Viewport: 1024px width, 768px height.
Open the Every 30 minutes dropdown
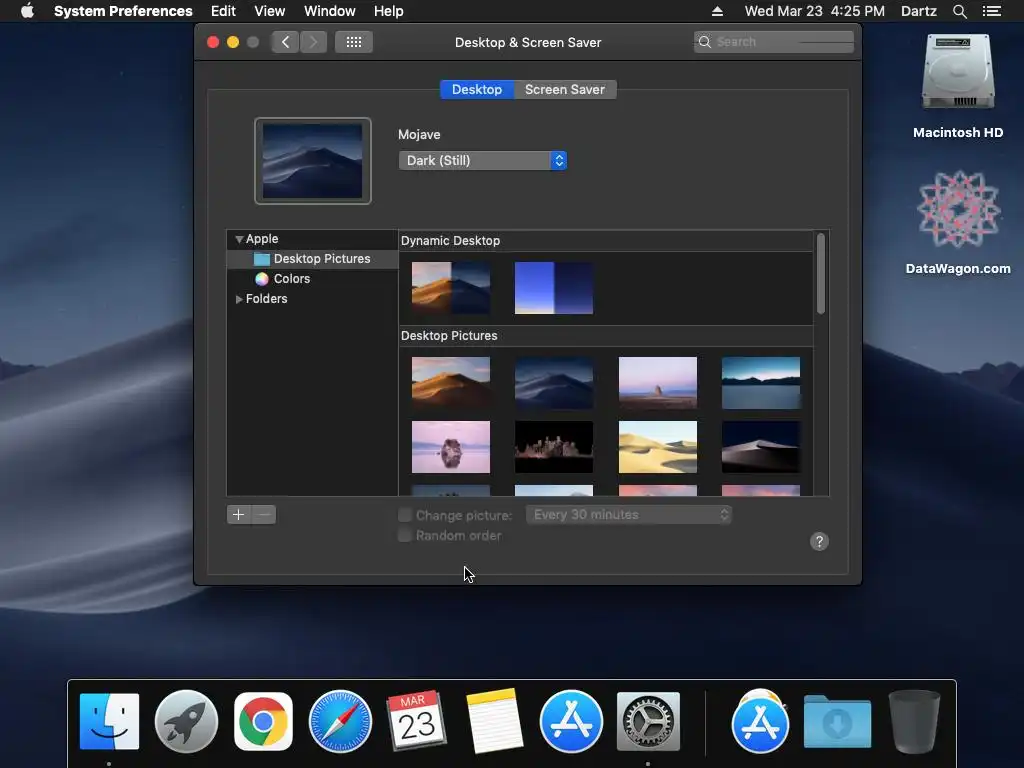[629, 515]
